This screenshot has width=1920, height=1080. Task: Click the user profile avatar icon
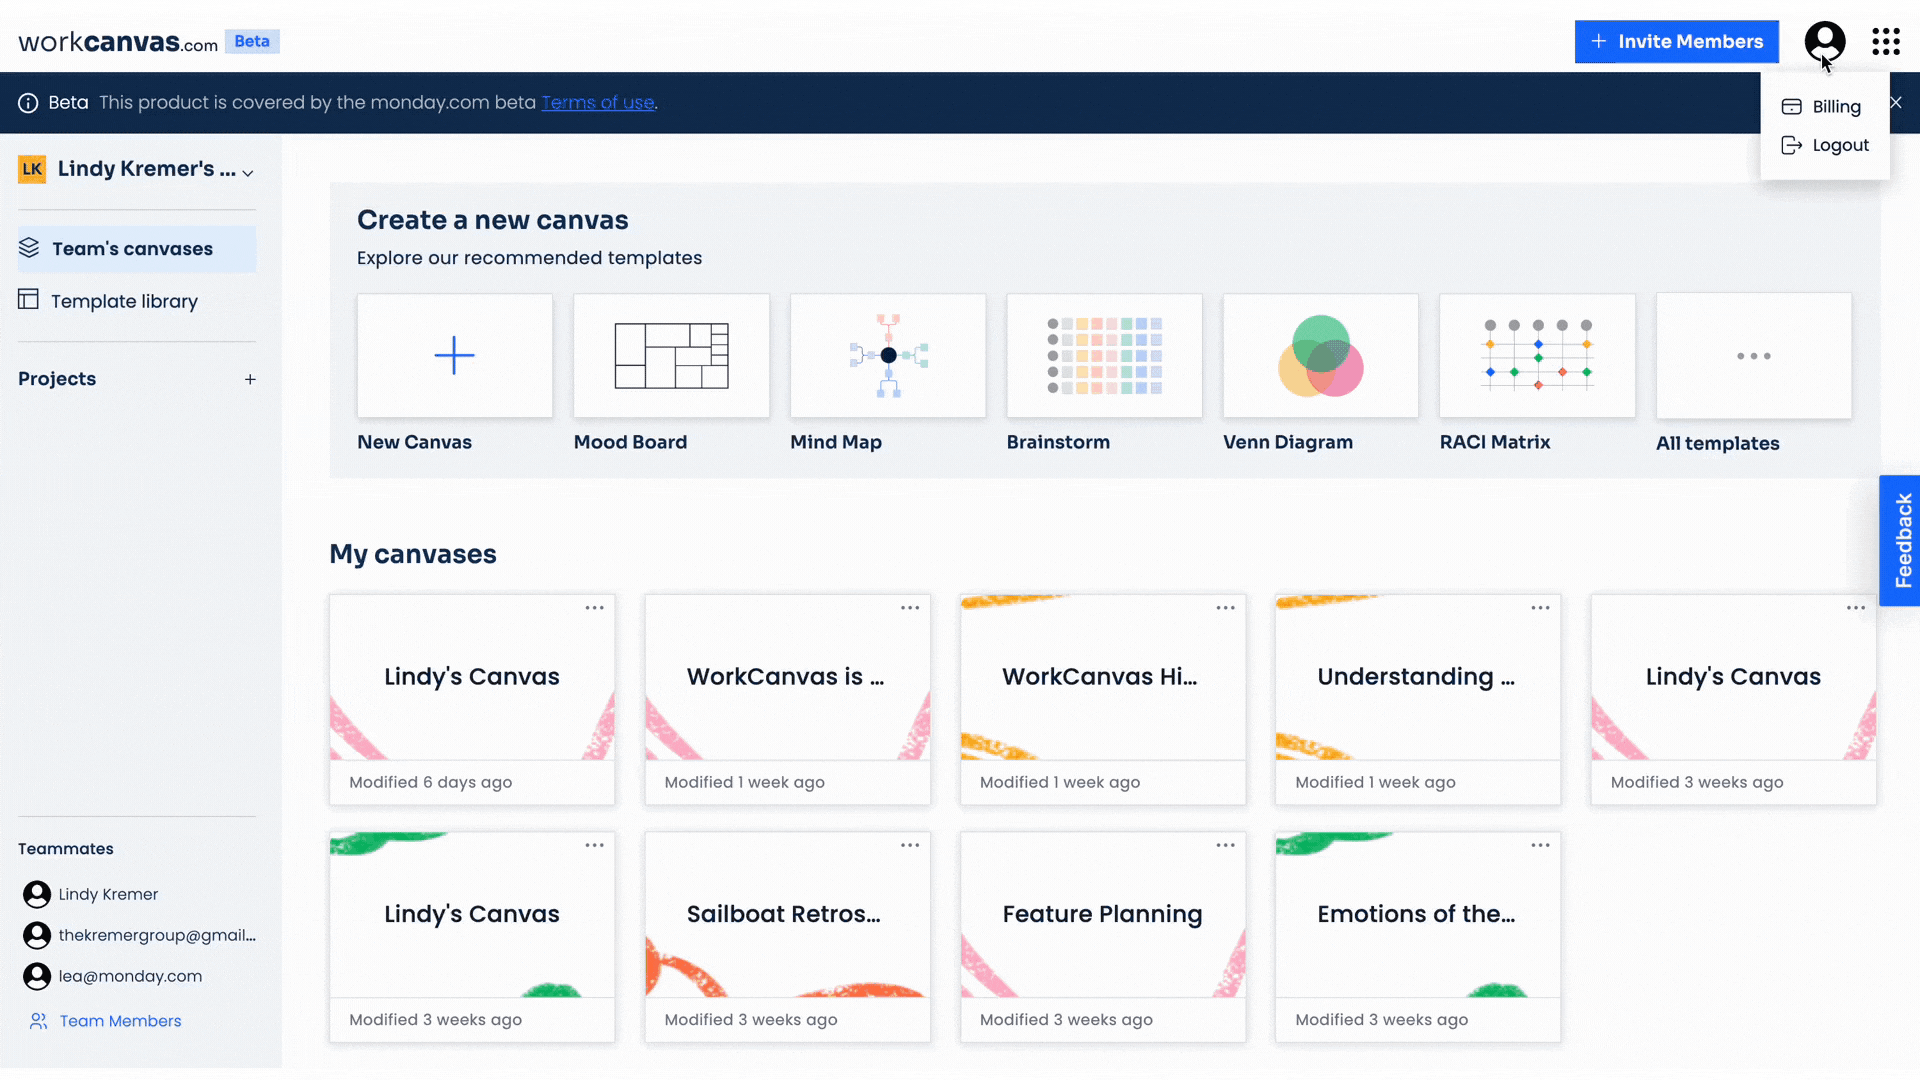pyautogui.click(x=1825, y=41)
